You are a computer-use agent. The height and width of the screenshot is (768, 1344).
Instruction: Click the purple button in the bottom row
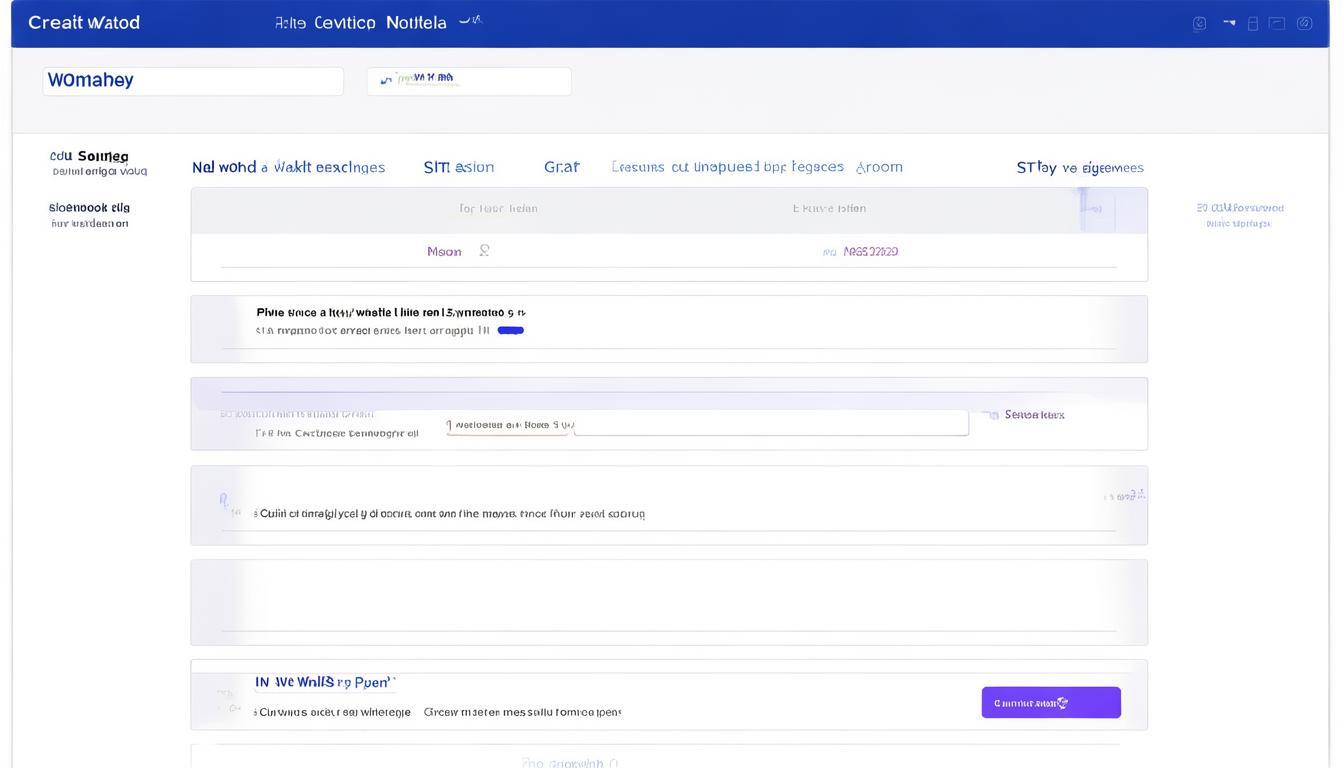click(x=1050, y=703)
